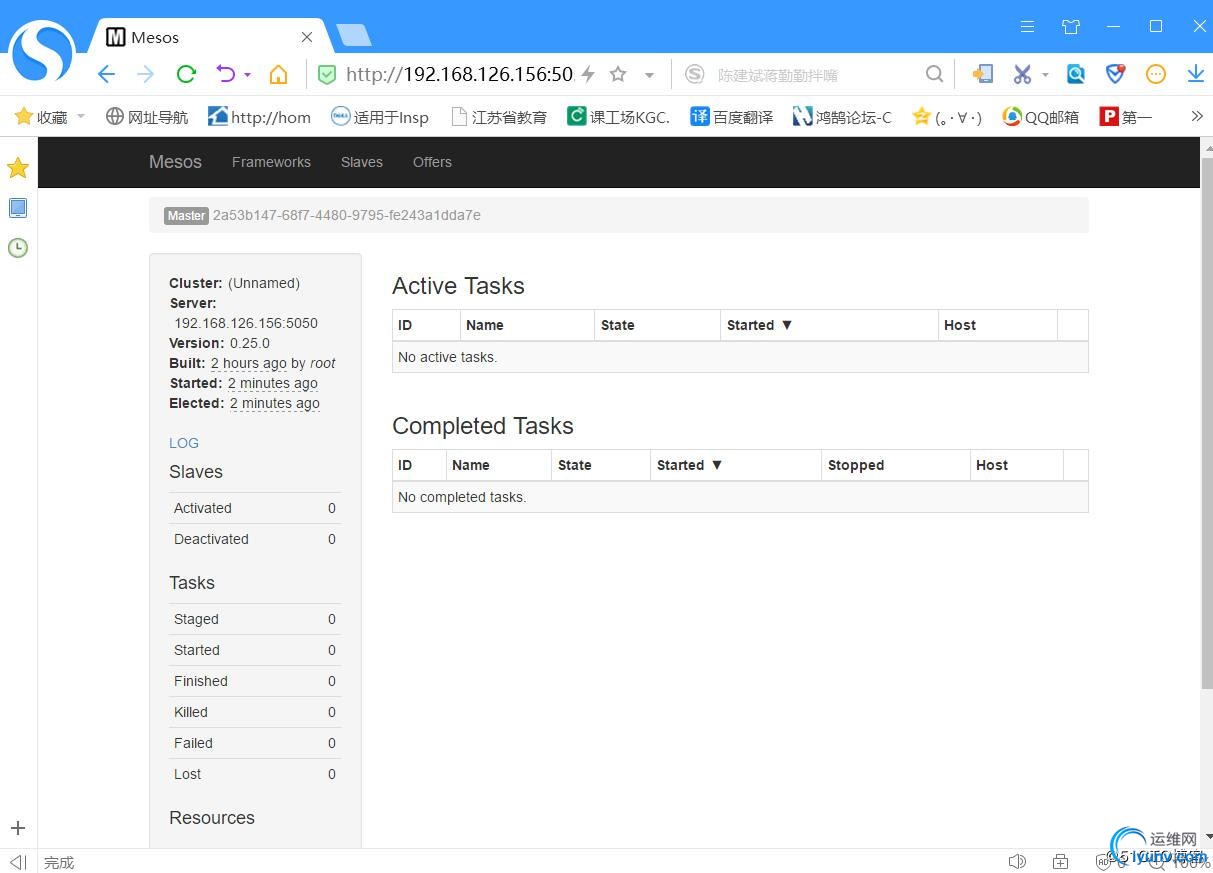Open the LOG link
The image size is (1213, 873).
184,443
